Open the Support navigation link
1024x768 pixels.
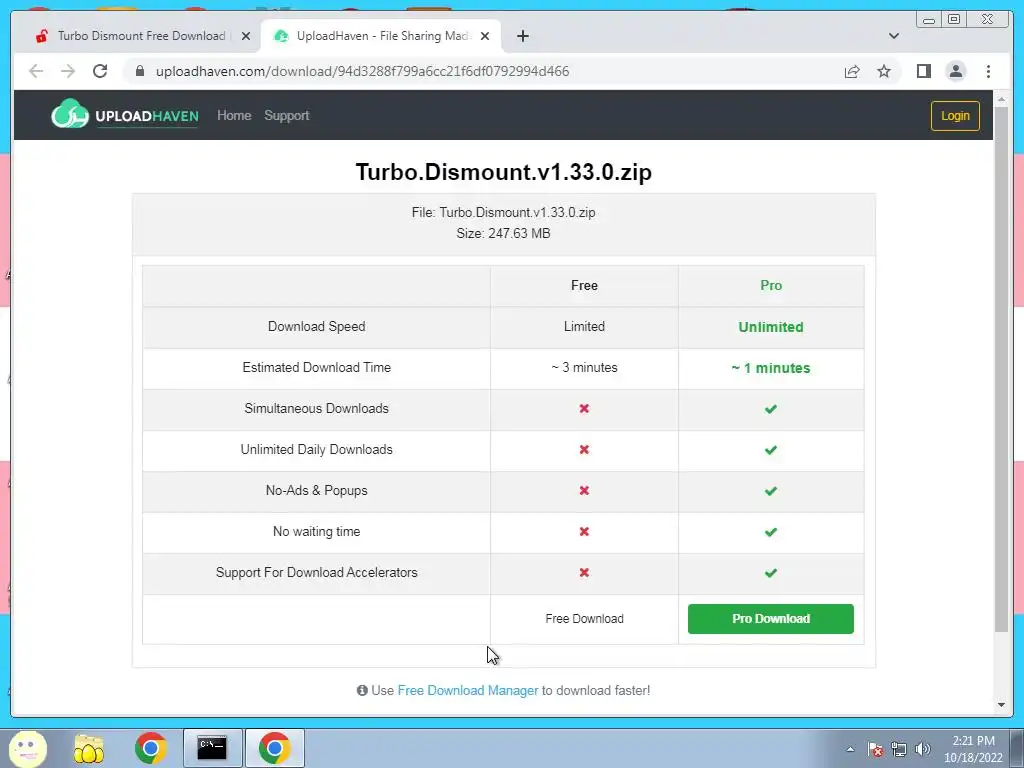[x=287, y=116]
